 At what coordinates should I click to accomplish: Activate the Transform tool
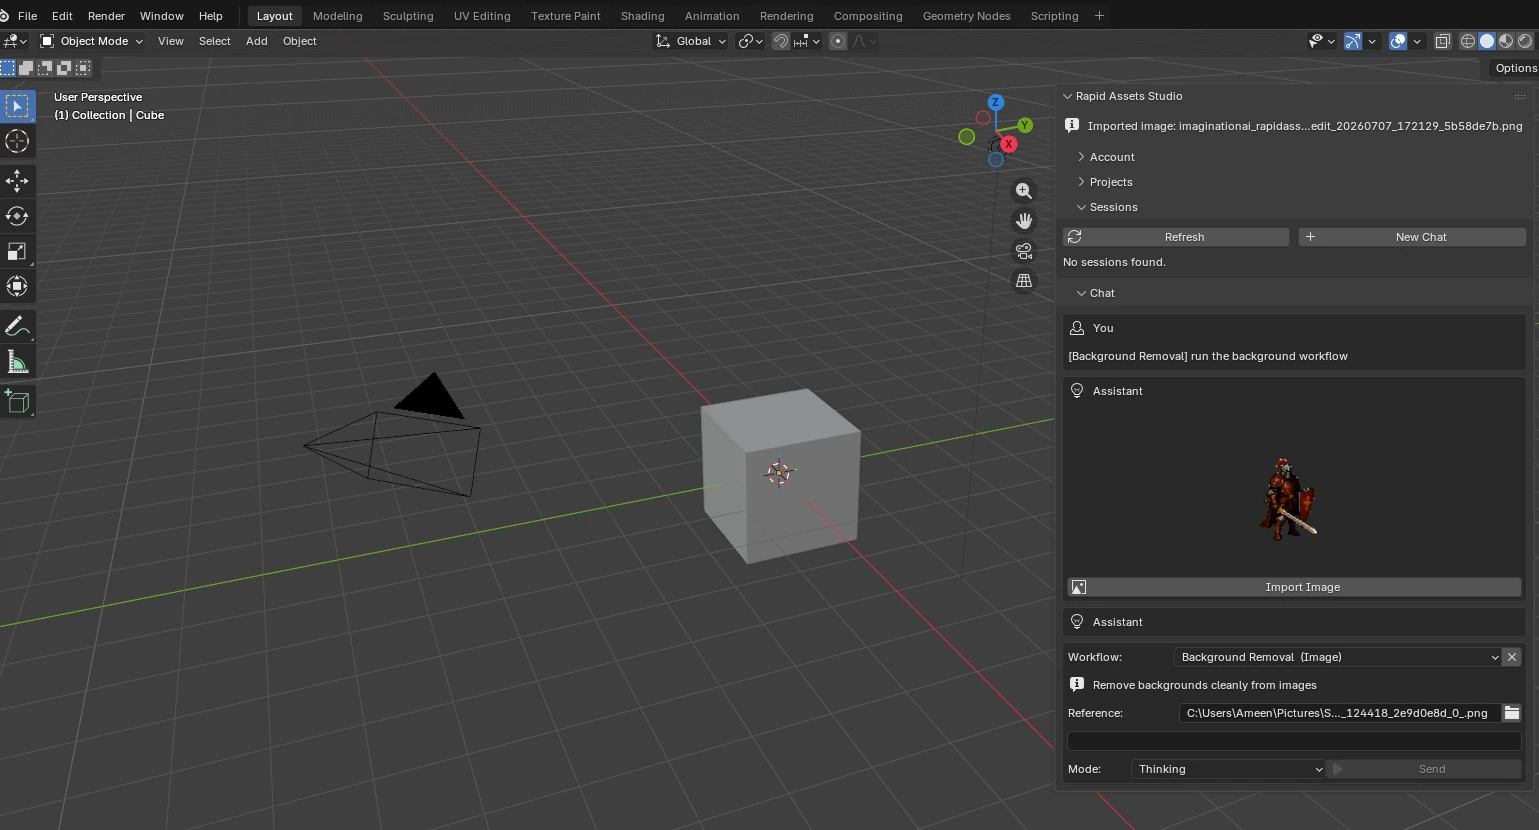coord(17,286)
